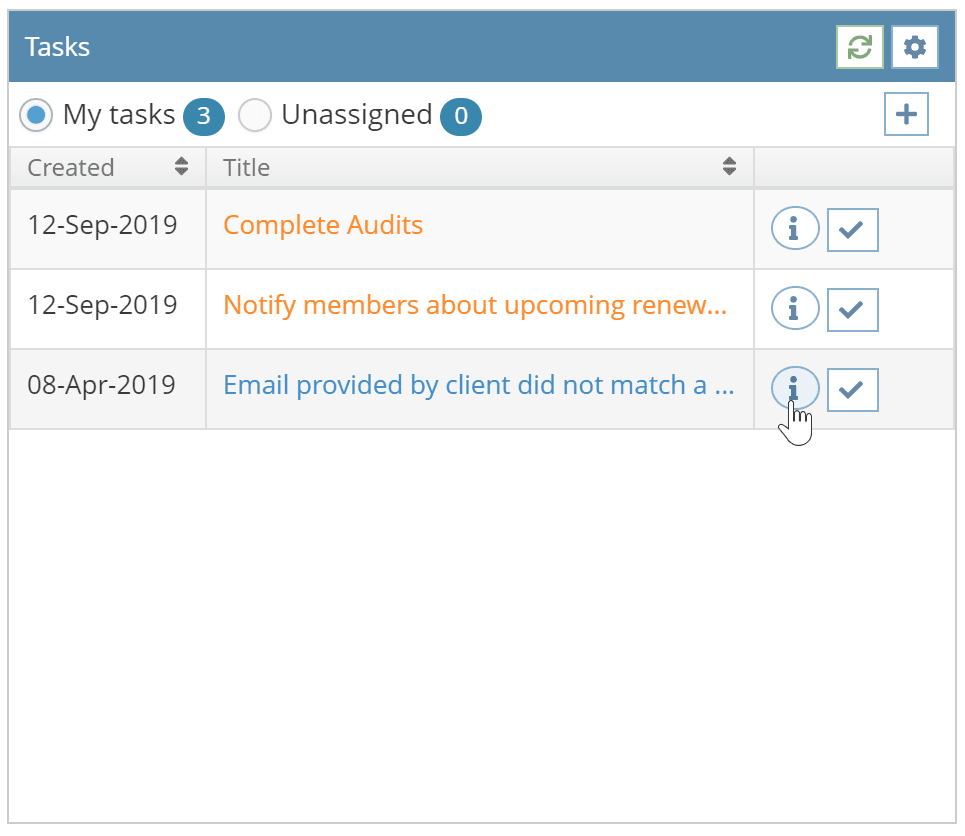Sort by the Title column arrows
Viewport: 965px width, 836px height.
(729, 166)
